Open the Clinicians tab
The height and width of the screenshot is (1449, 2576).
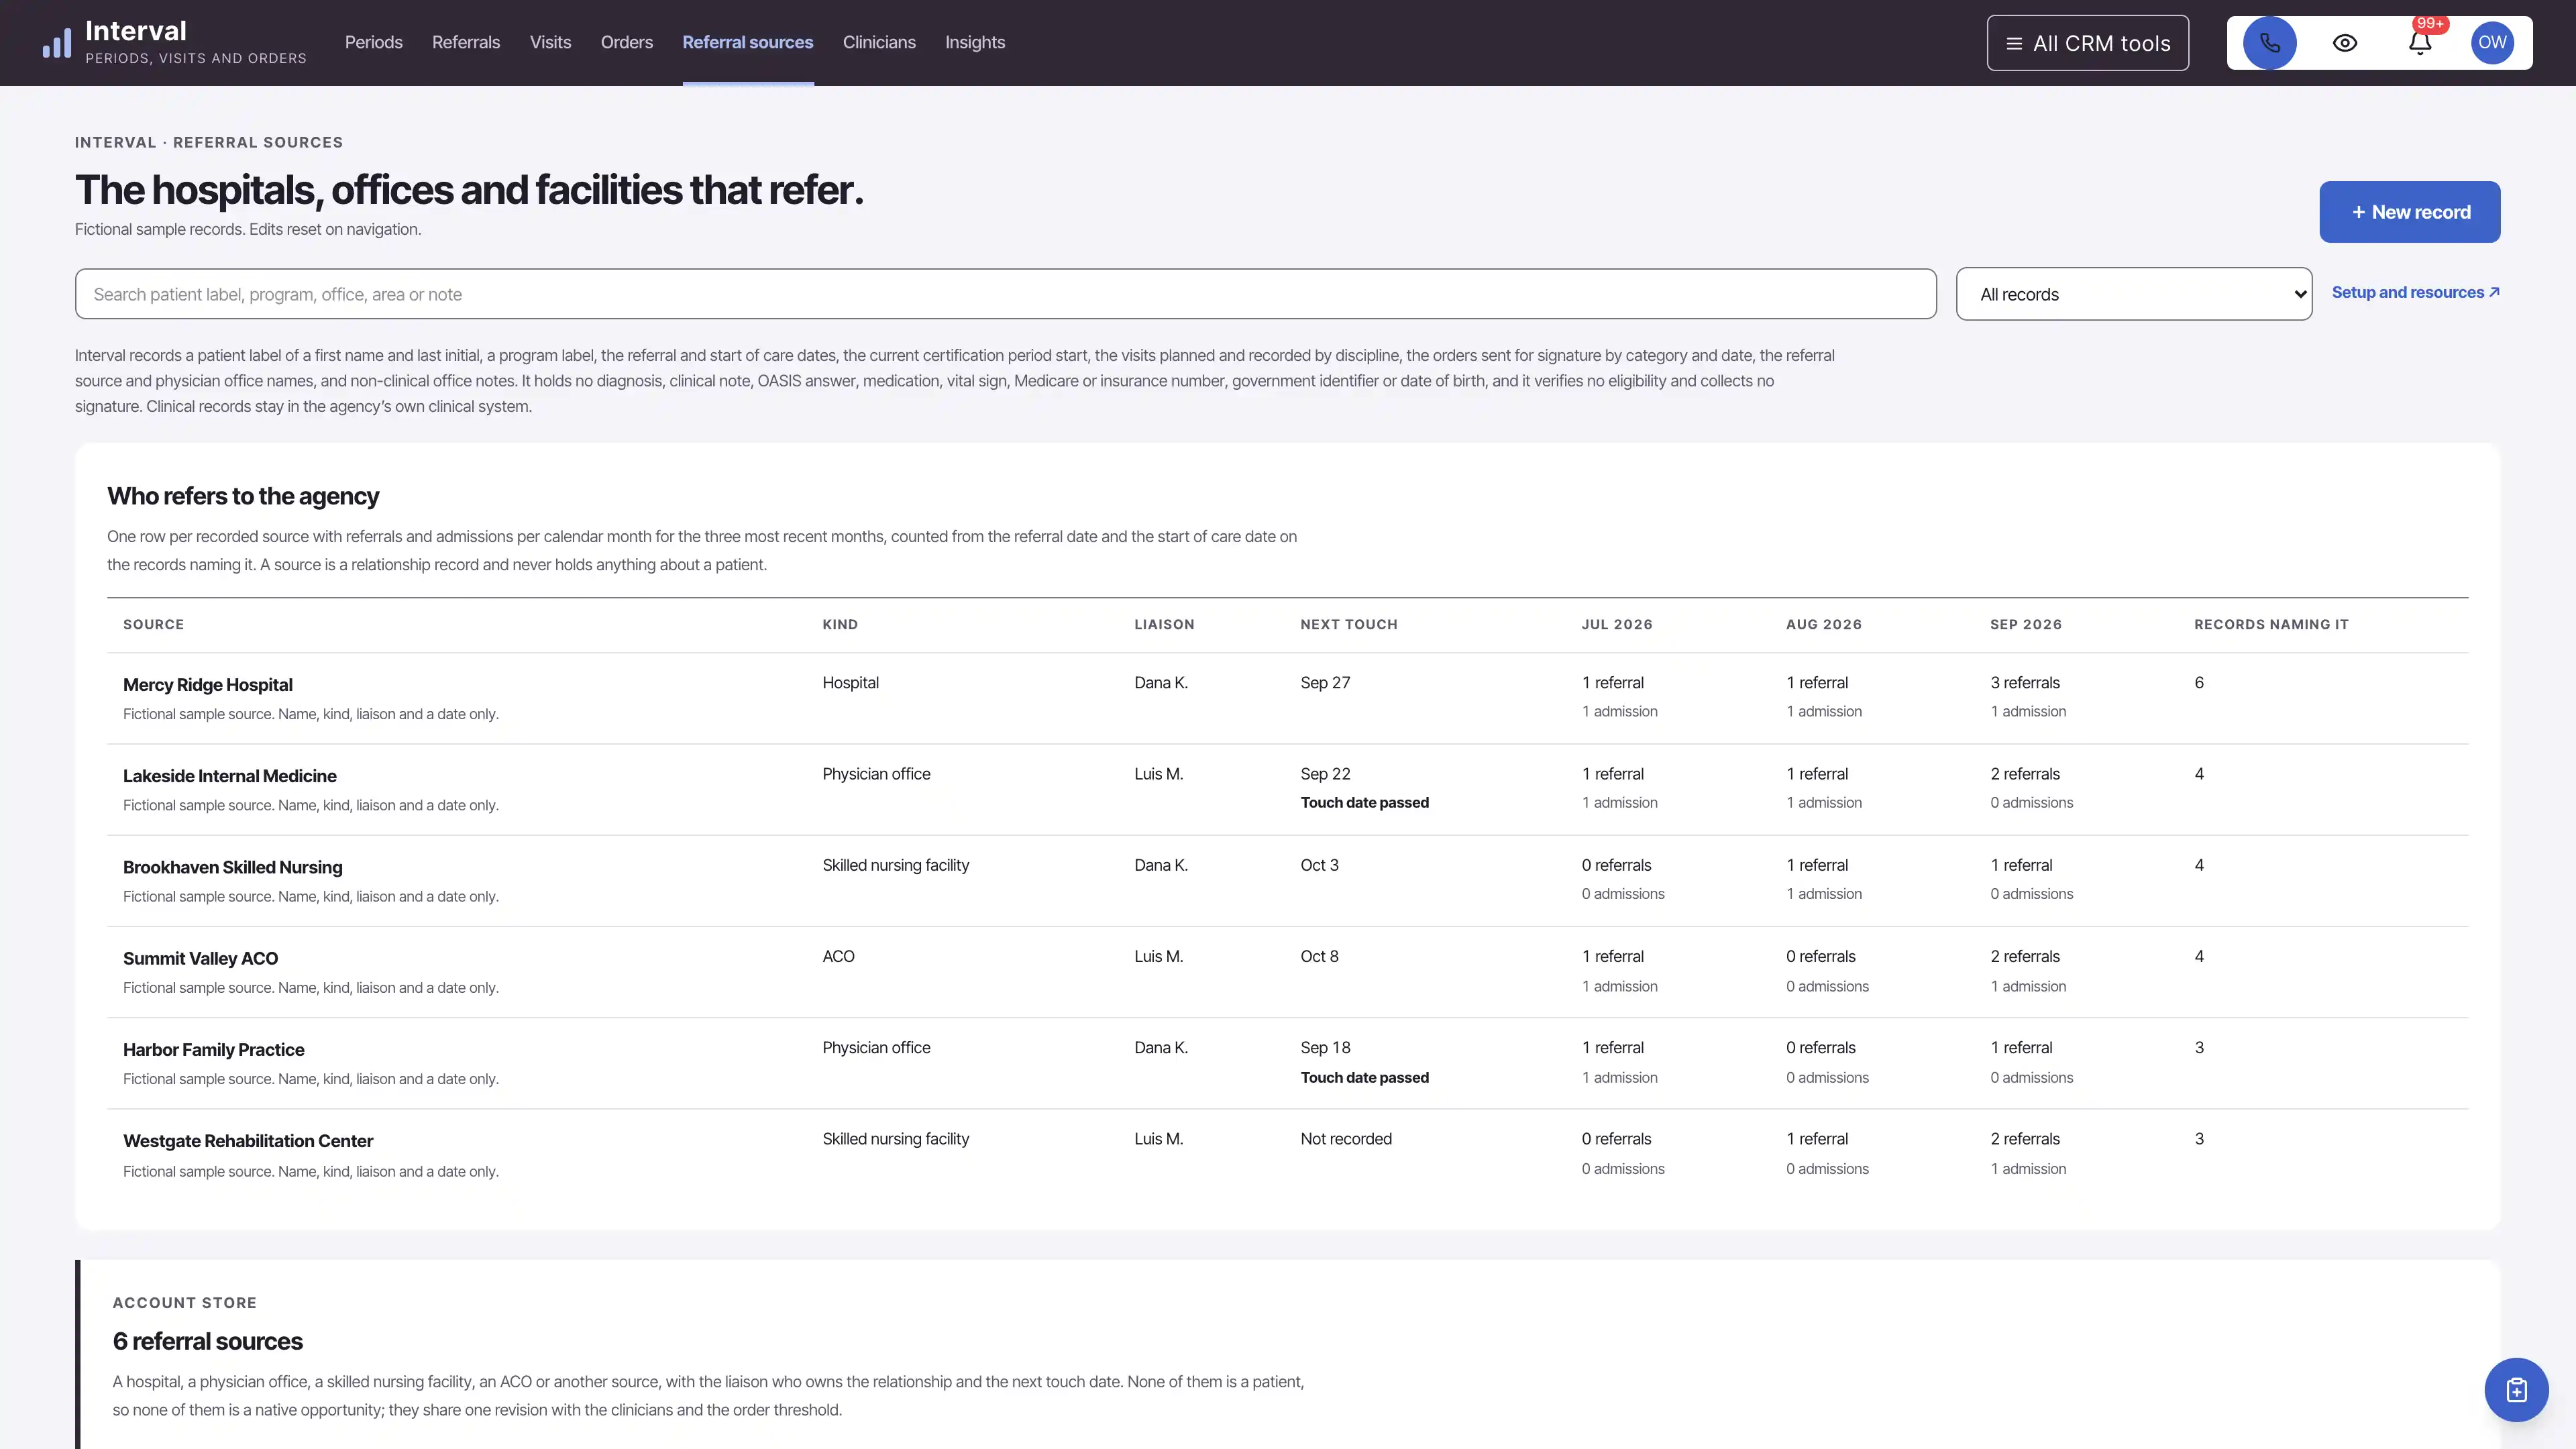tap(879, 43)
